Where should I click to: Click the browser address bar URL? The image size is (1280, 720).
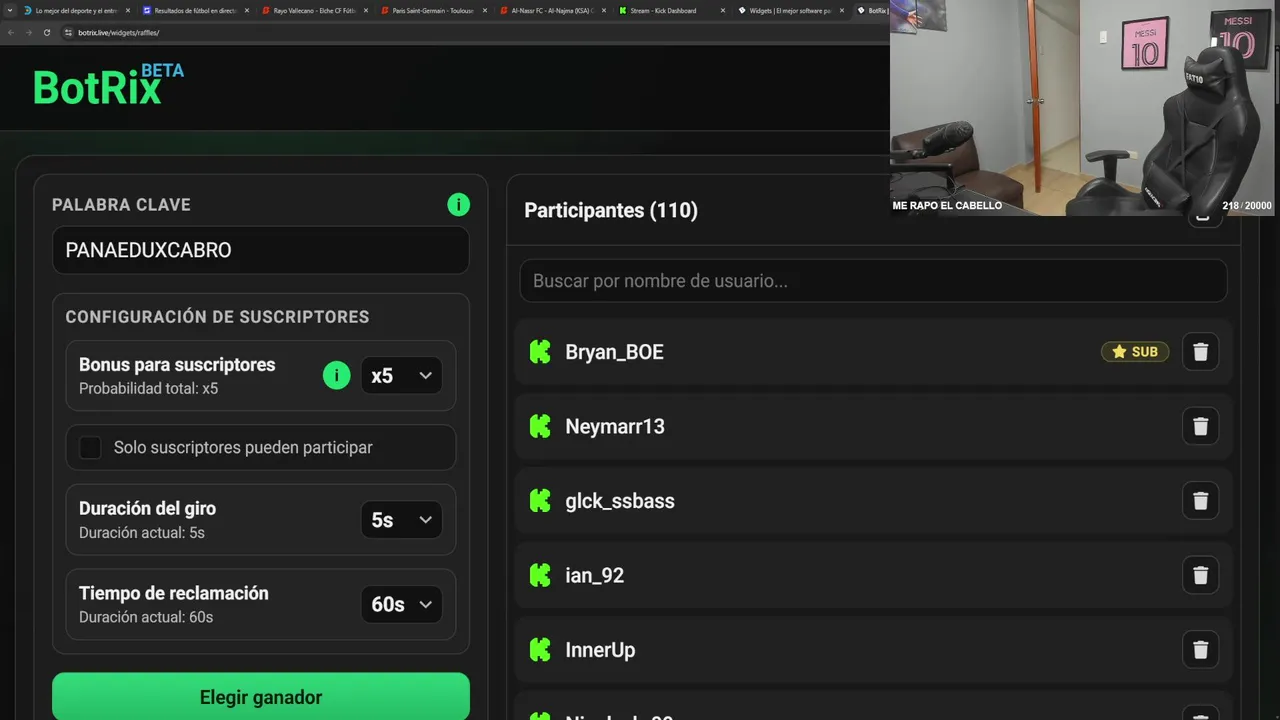(119, 33)
